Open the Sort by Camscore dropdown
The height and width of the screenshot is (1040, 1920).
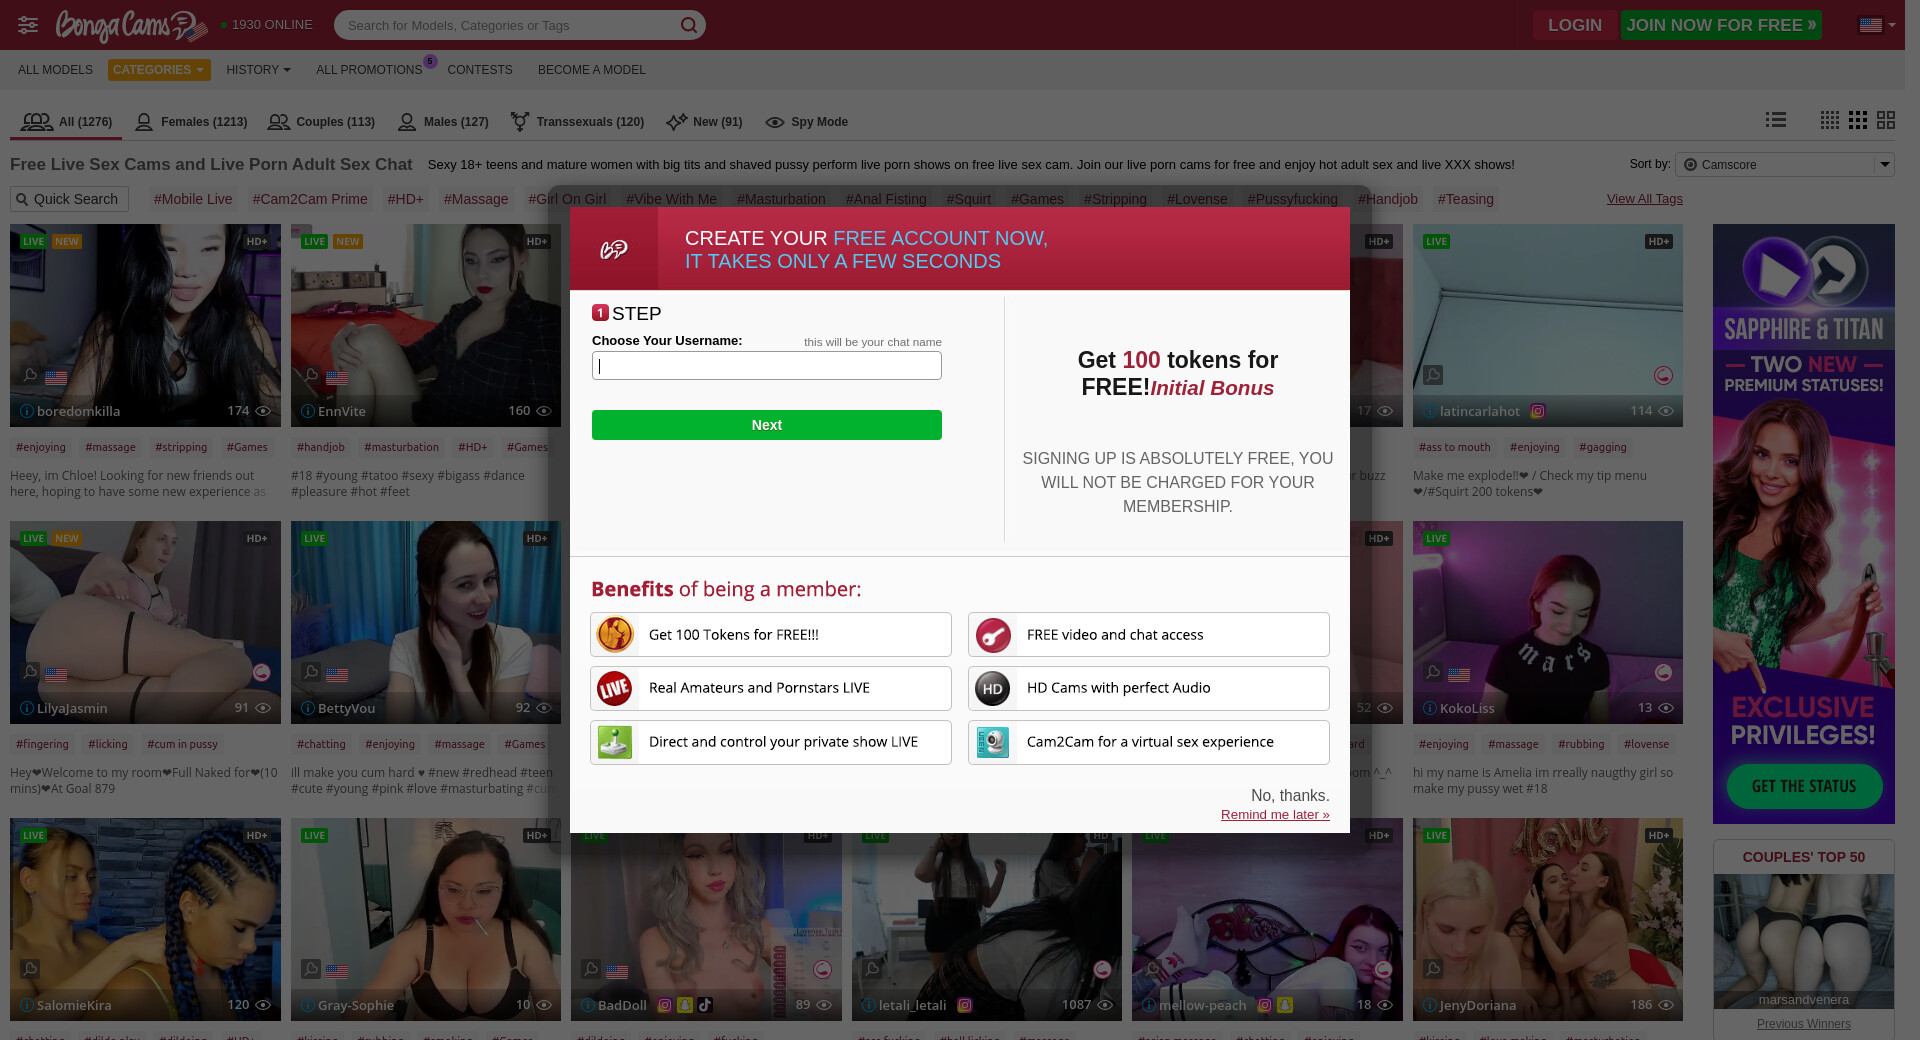(1784, 164)
